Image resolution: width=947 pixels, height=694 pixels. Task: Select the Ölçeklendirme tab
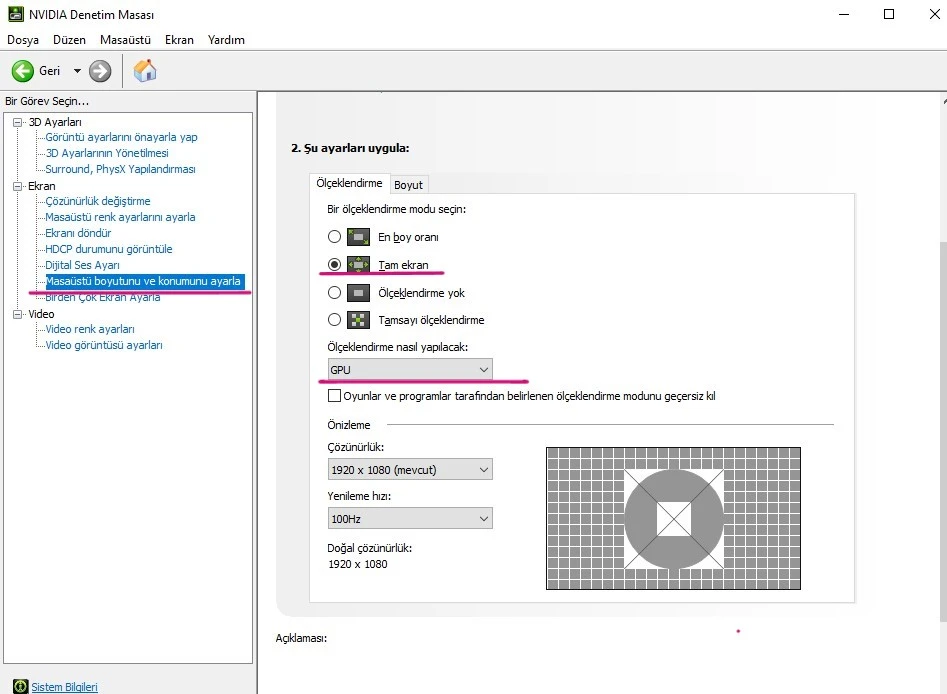[x=349, y=183]
